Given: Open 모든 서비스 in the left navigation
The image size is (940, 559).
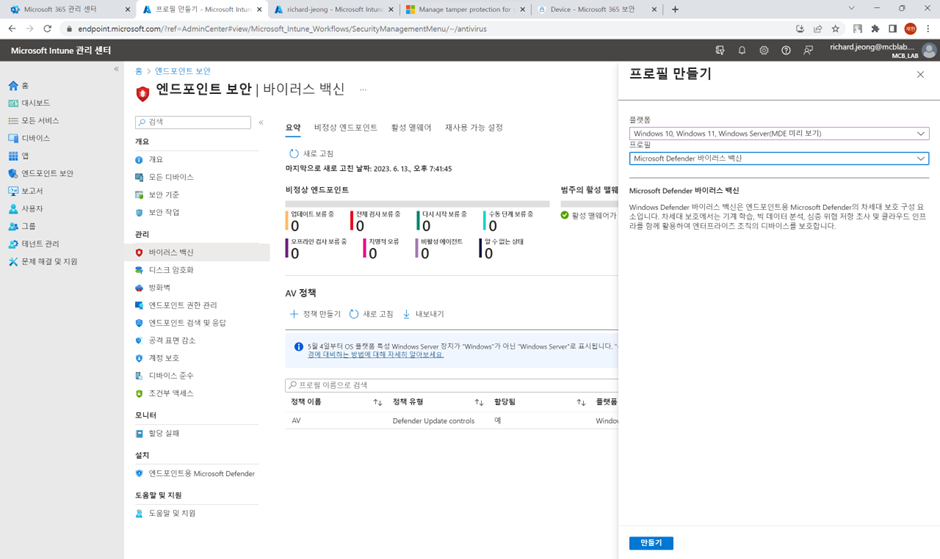Looking at the screenshot, I should coord(34,121).
